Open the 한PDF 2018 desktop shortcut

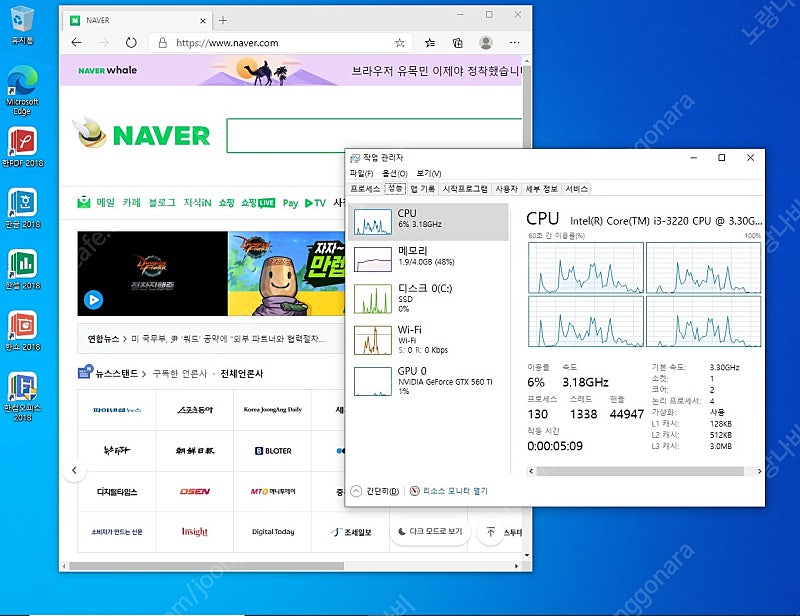click(x=22, y=147)
